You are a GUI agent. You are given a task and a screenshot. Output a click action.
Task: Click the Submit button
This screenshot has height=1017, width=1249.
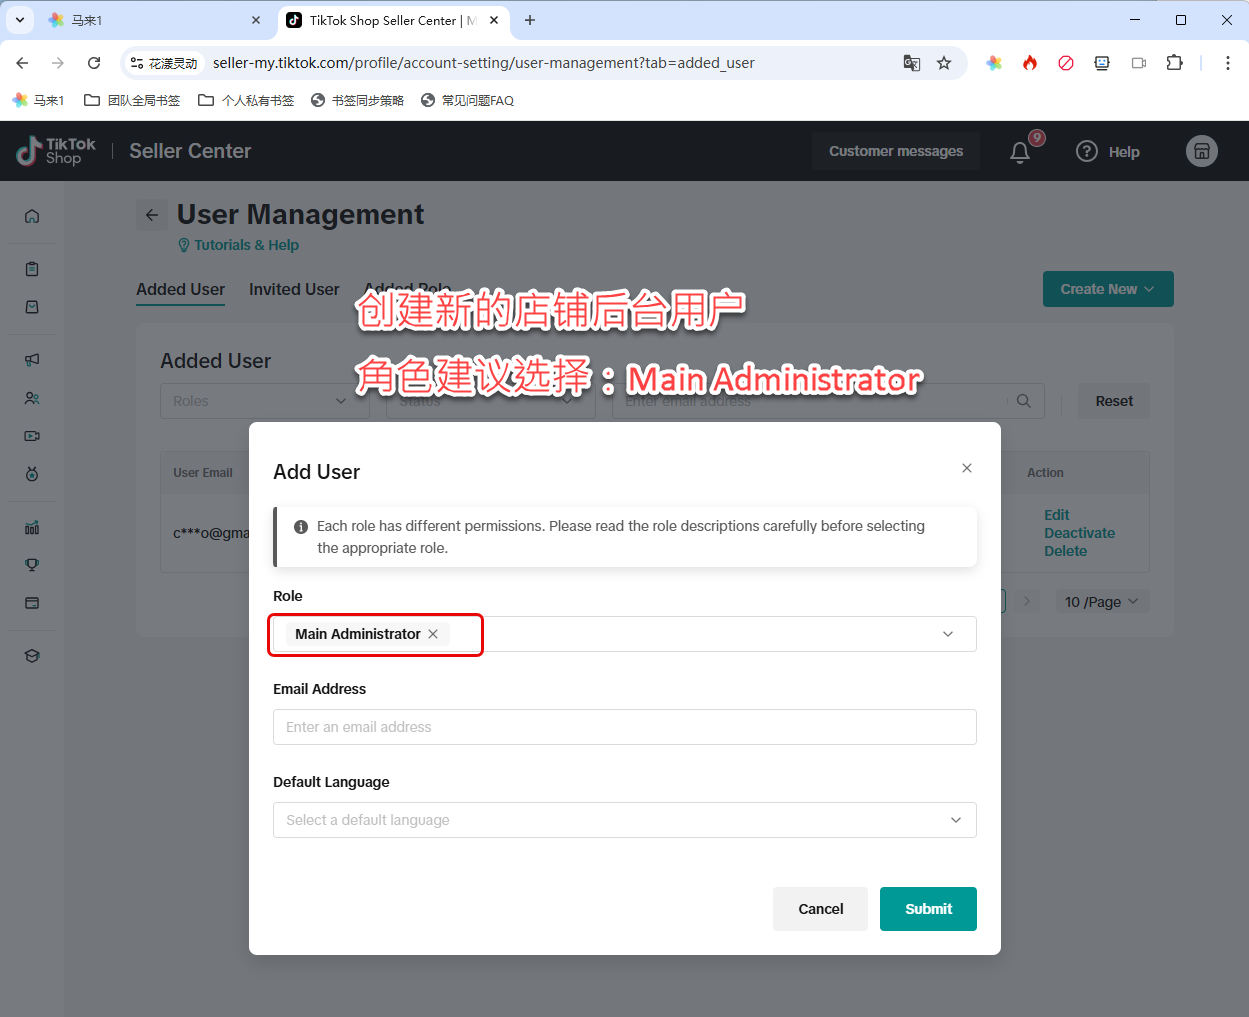(927, 909)
